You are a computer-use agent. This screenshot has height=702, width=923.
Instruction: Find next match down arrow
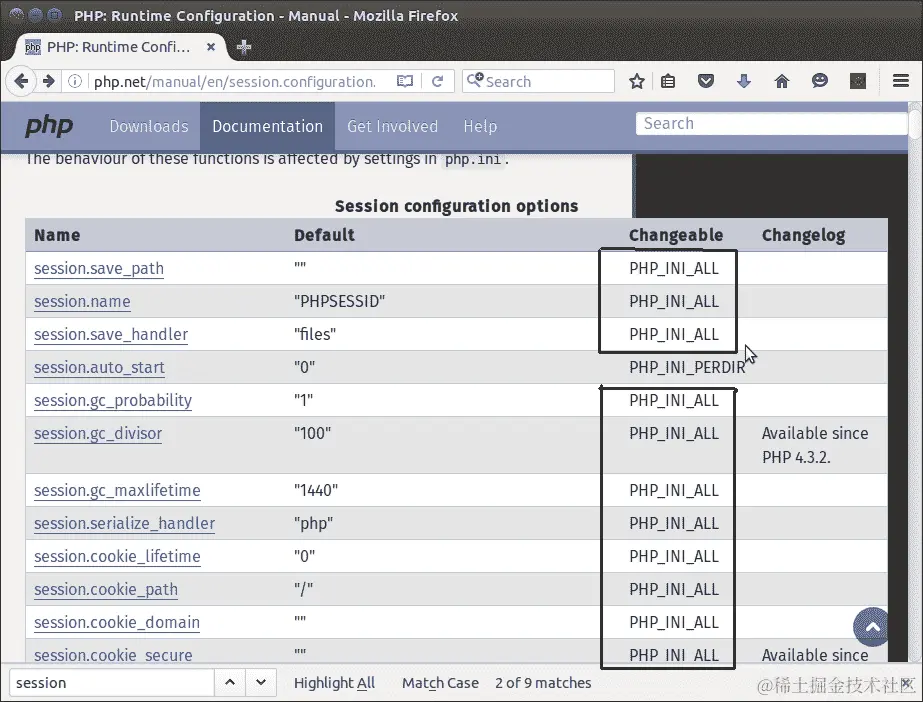coord(261,683)
